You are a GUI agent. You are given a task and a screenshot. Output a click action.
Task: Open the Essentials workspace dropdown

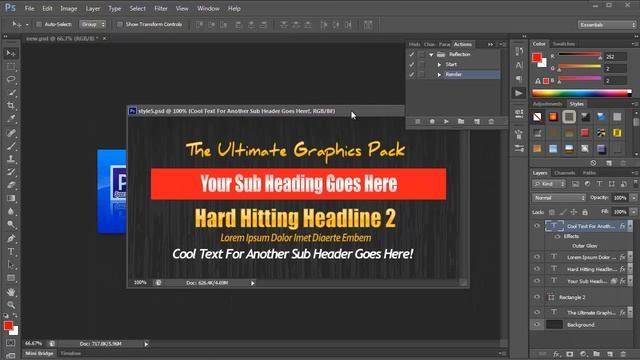[x=607, y=25]
